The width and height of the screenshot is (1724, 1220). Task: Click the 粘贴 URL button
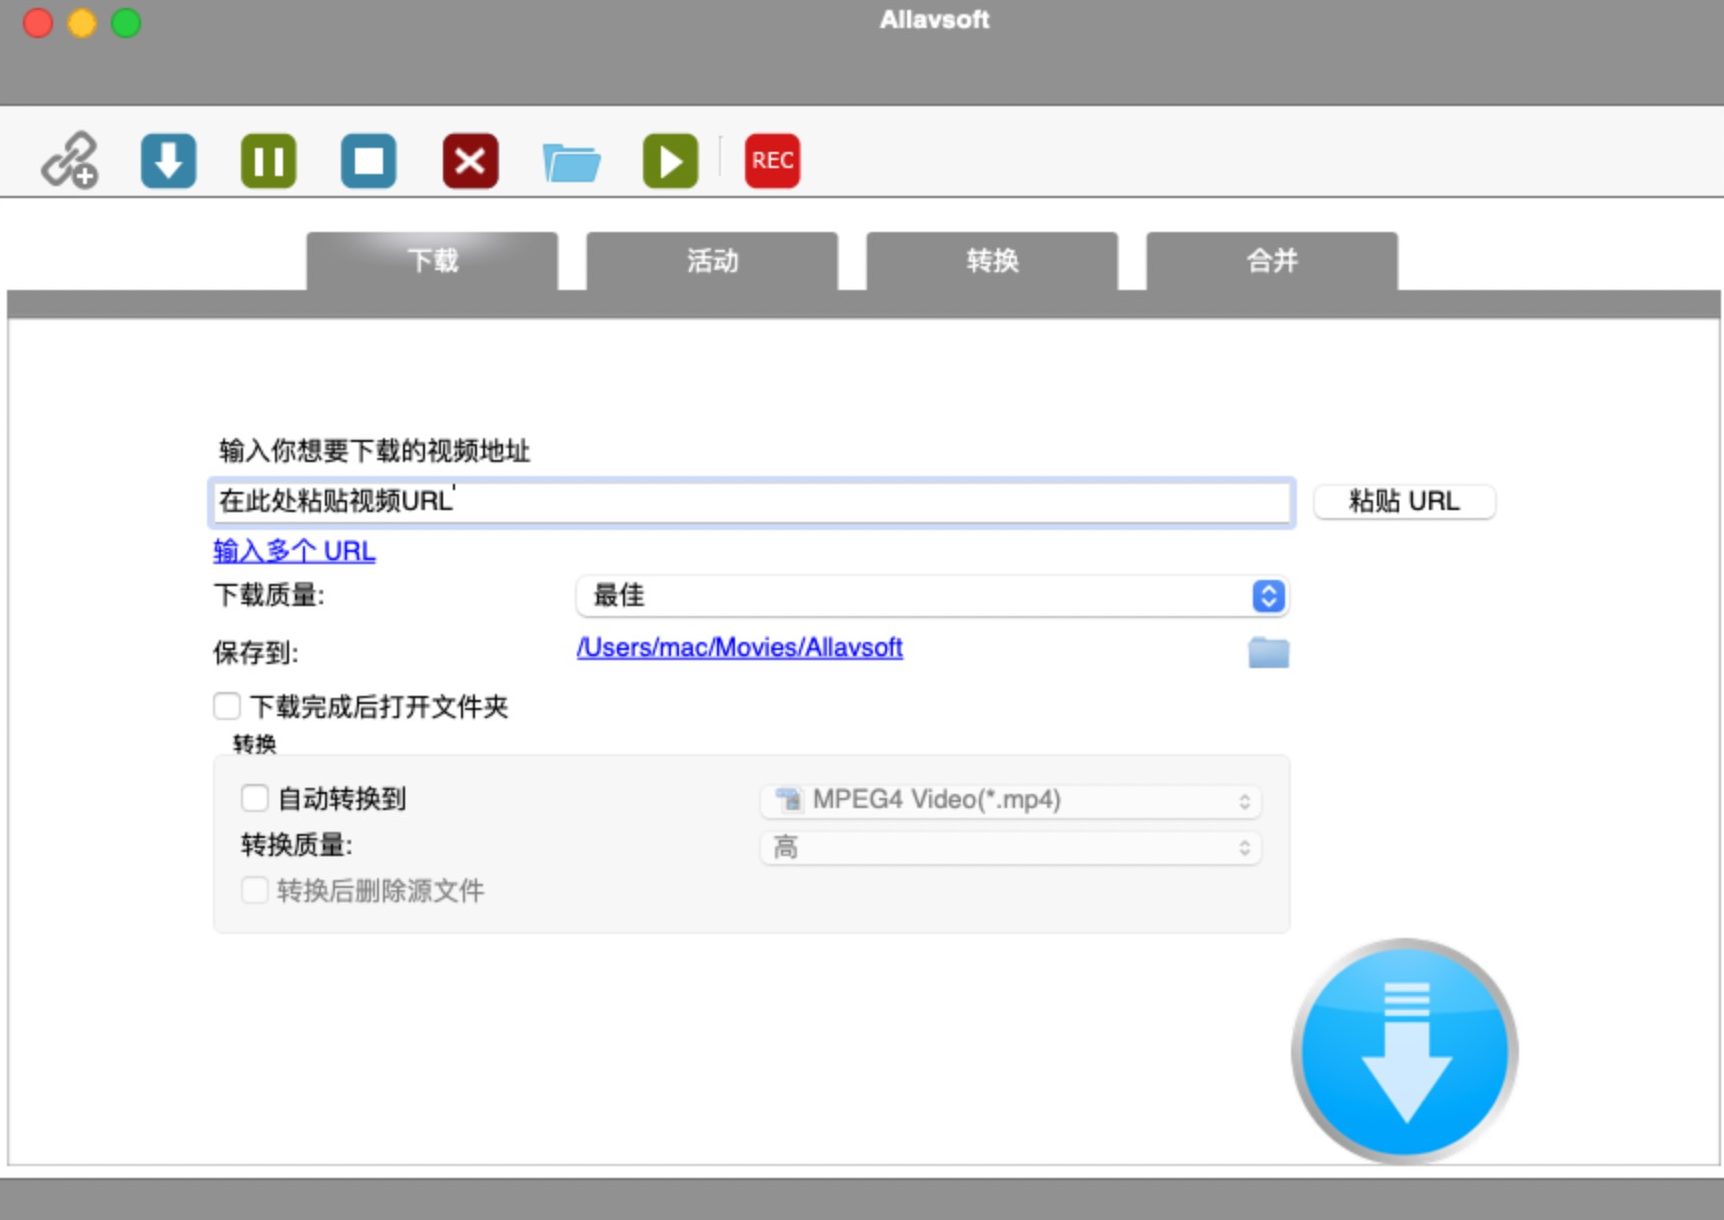point(1404,501)
